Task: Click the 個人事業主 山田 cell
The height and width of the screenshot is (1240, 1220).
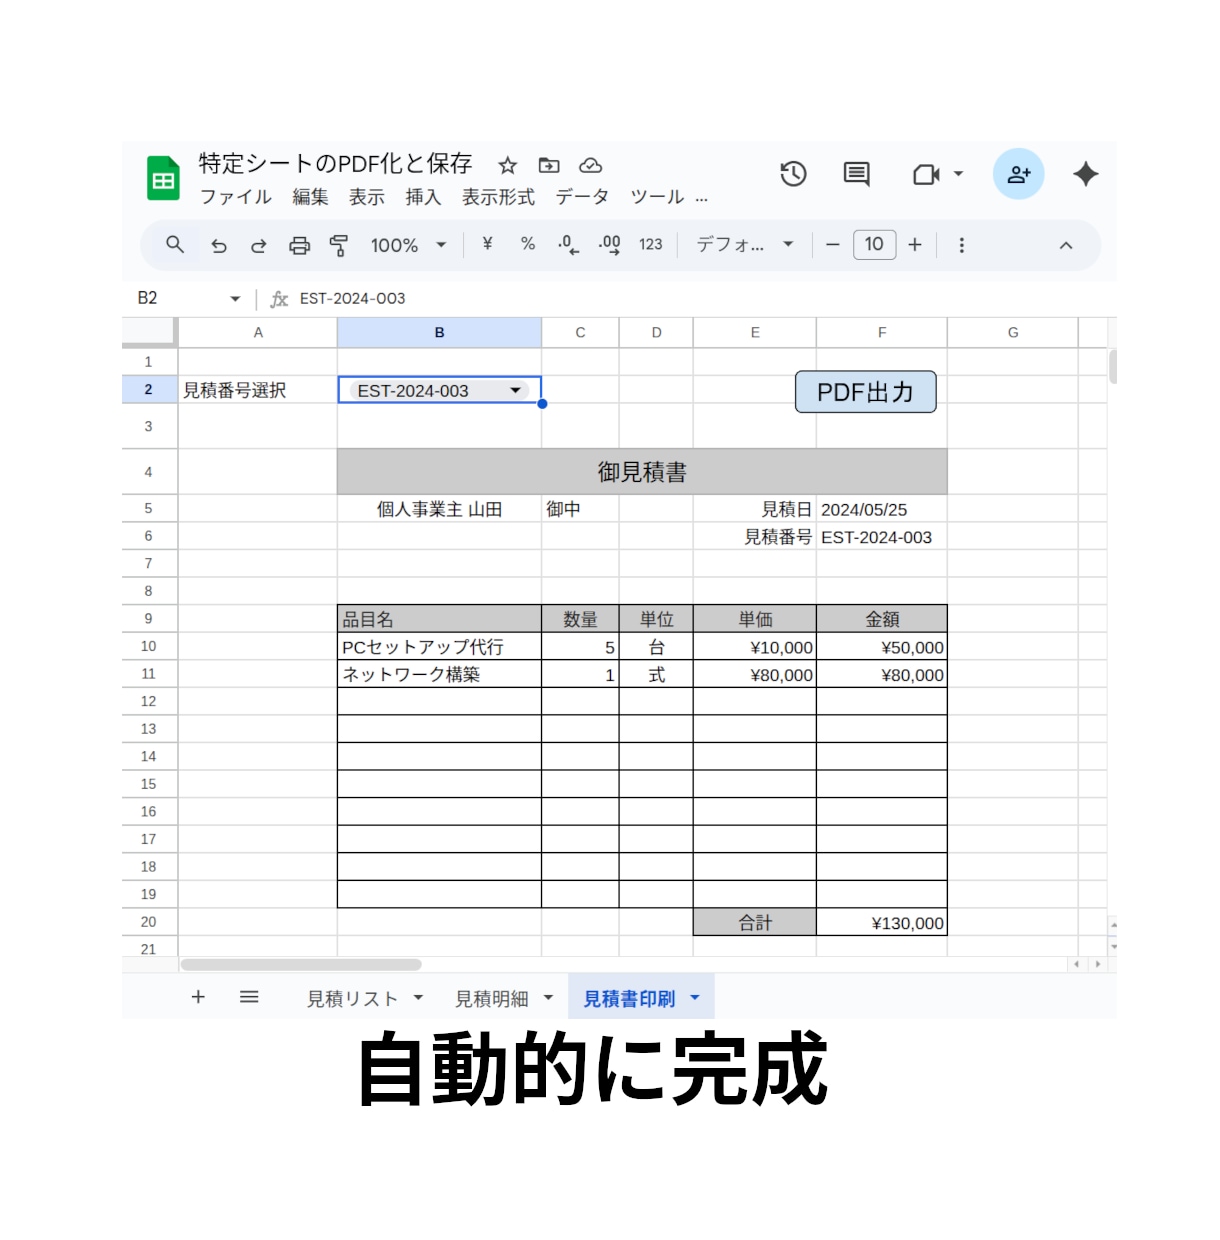Action: pyautogui.click(x=439, y=509)
